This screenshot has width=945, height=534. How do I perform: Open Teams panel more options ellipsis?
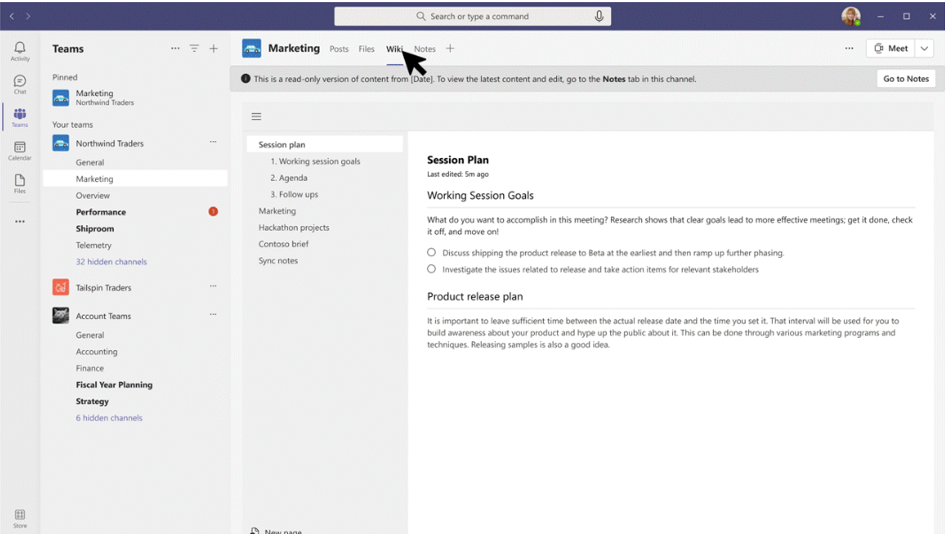tap(175, 48)
